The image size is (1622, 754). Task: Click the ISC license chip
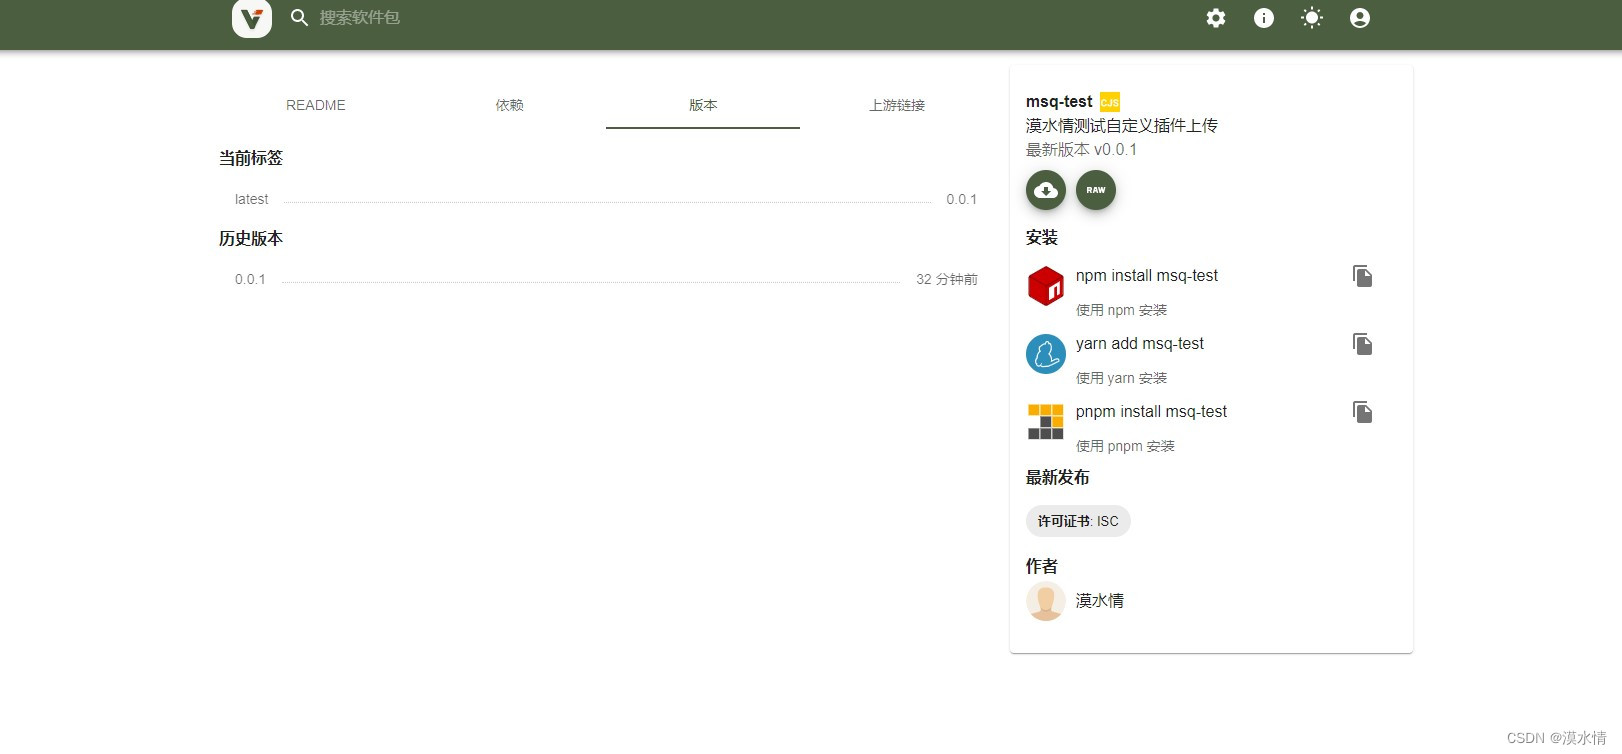(x=1078, y=521)
